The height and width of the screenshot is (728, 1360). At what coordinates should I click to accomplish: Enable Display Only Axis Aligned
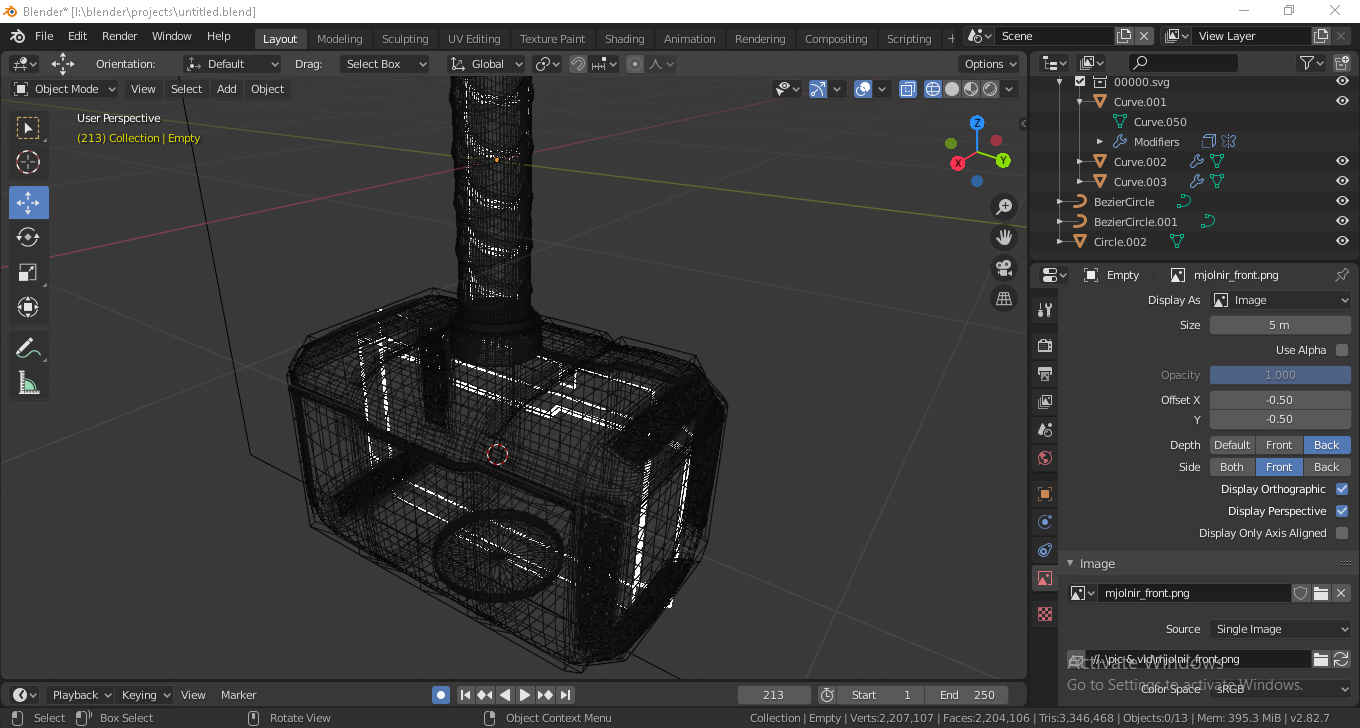[x=1342, y=533]
